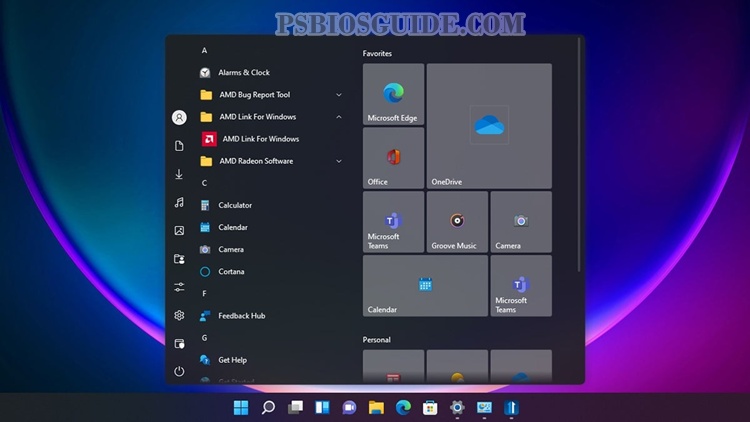
Task: Open the Personal folder sidebar icon
Action: (x=179, y=259)
